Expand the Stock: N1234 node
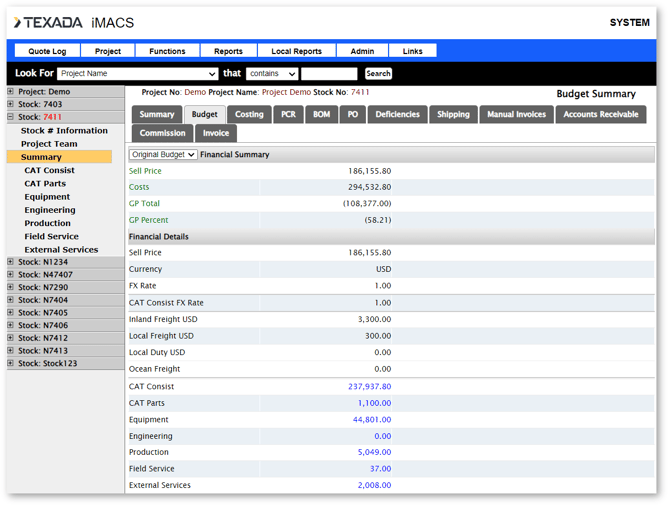668x505 pixels. (x=11, y=262)
